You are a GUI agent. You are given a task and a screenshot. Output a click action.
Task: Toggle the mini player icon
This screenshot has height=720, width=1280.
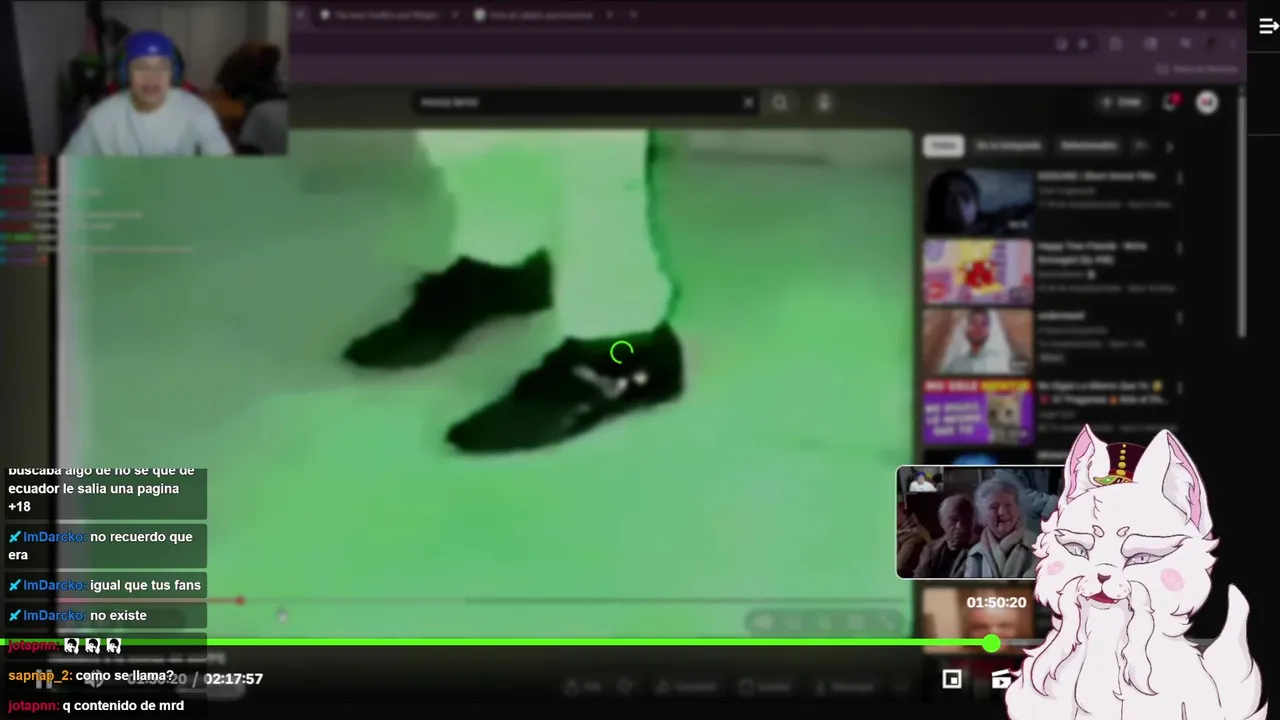point(951,679)
